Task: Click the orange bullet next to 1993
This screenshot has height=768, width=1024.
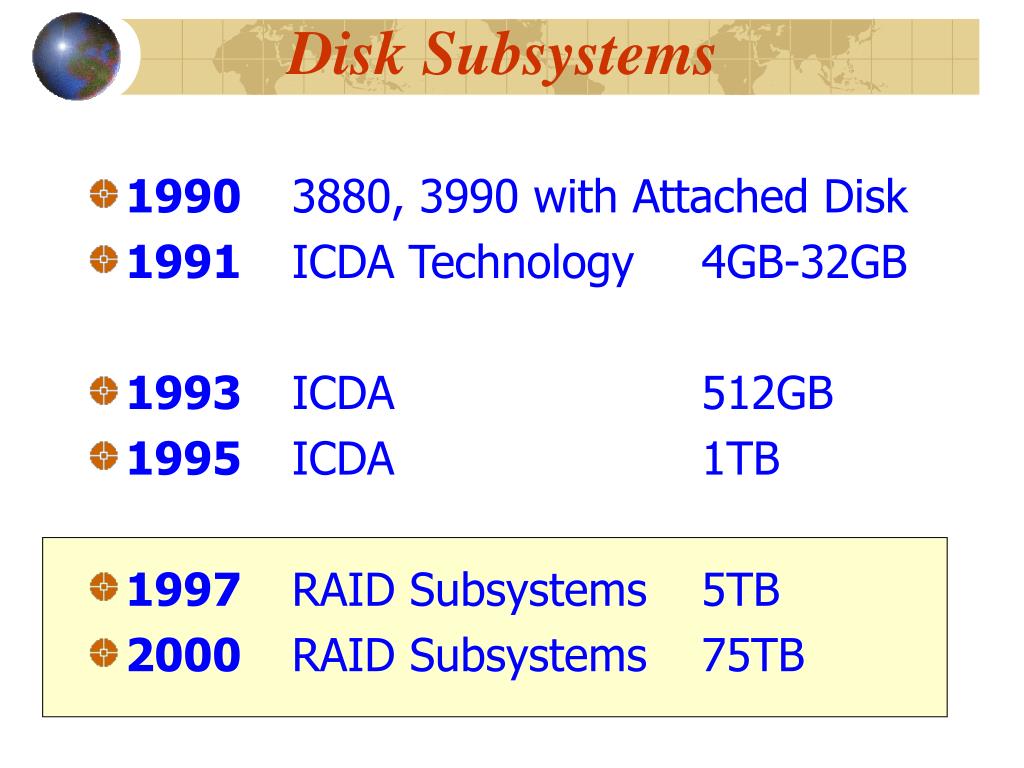Action: [103, 391]
